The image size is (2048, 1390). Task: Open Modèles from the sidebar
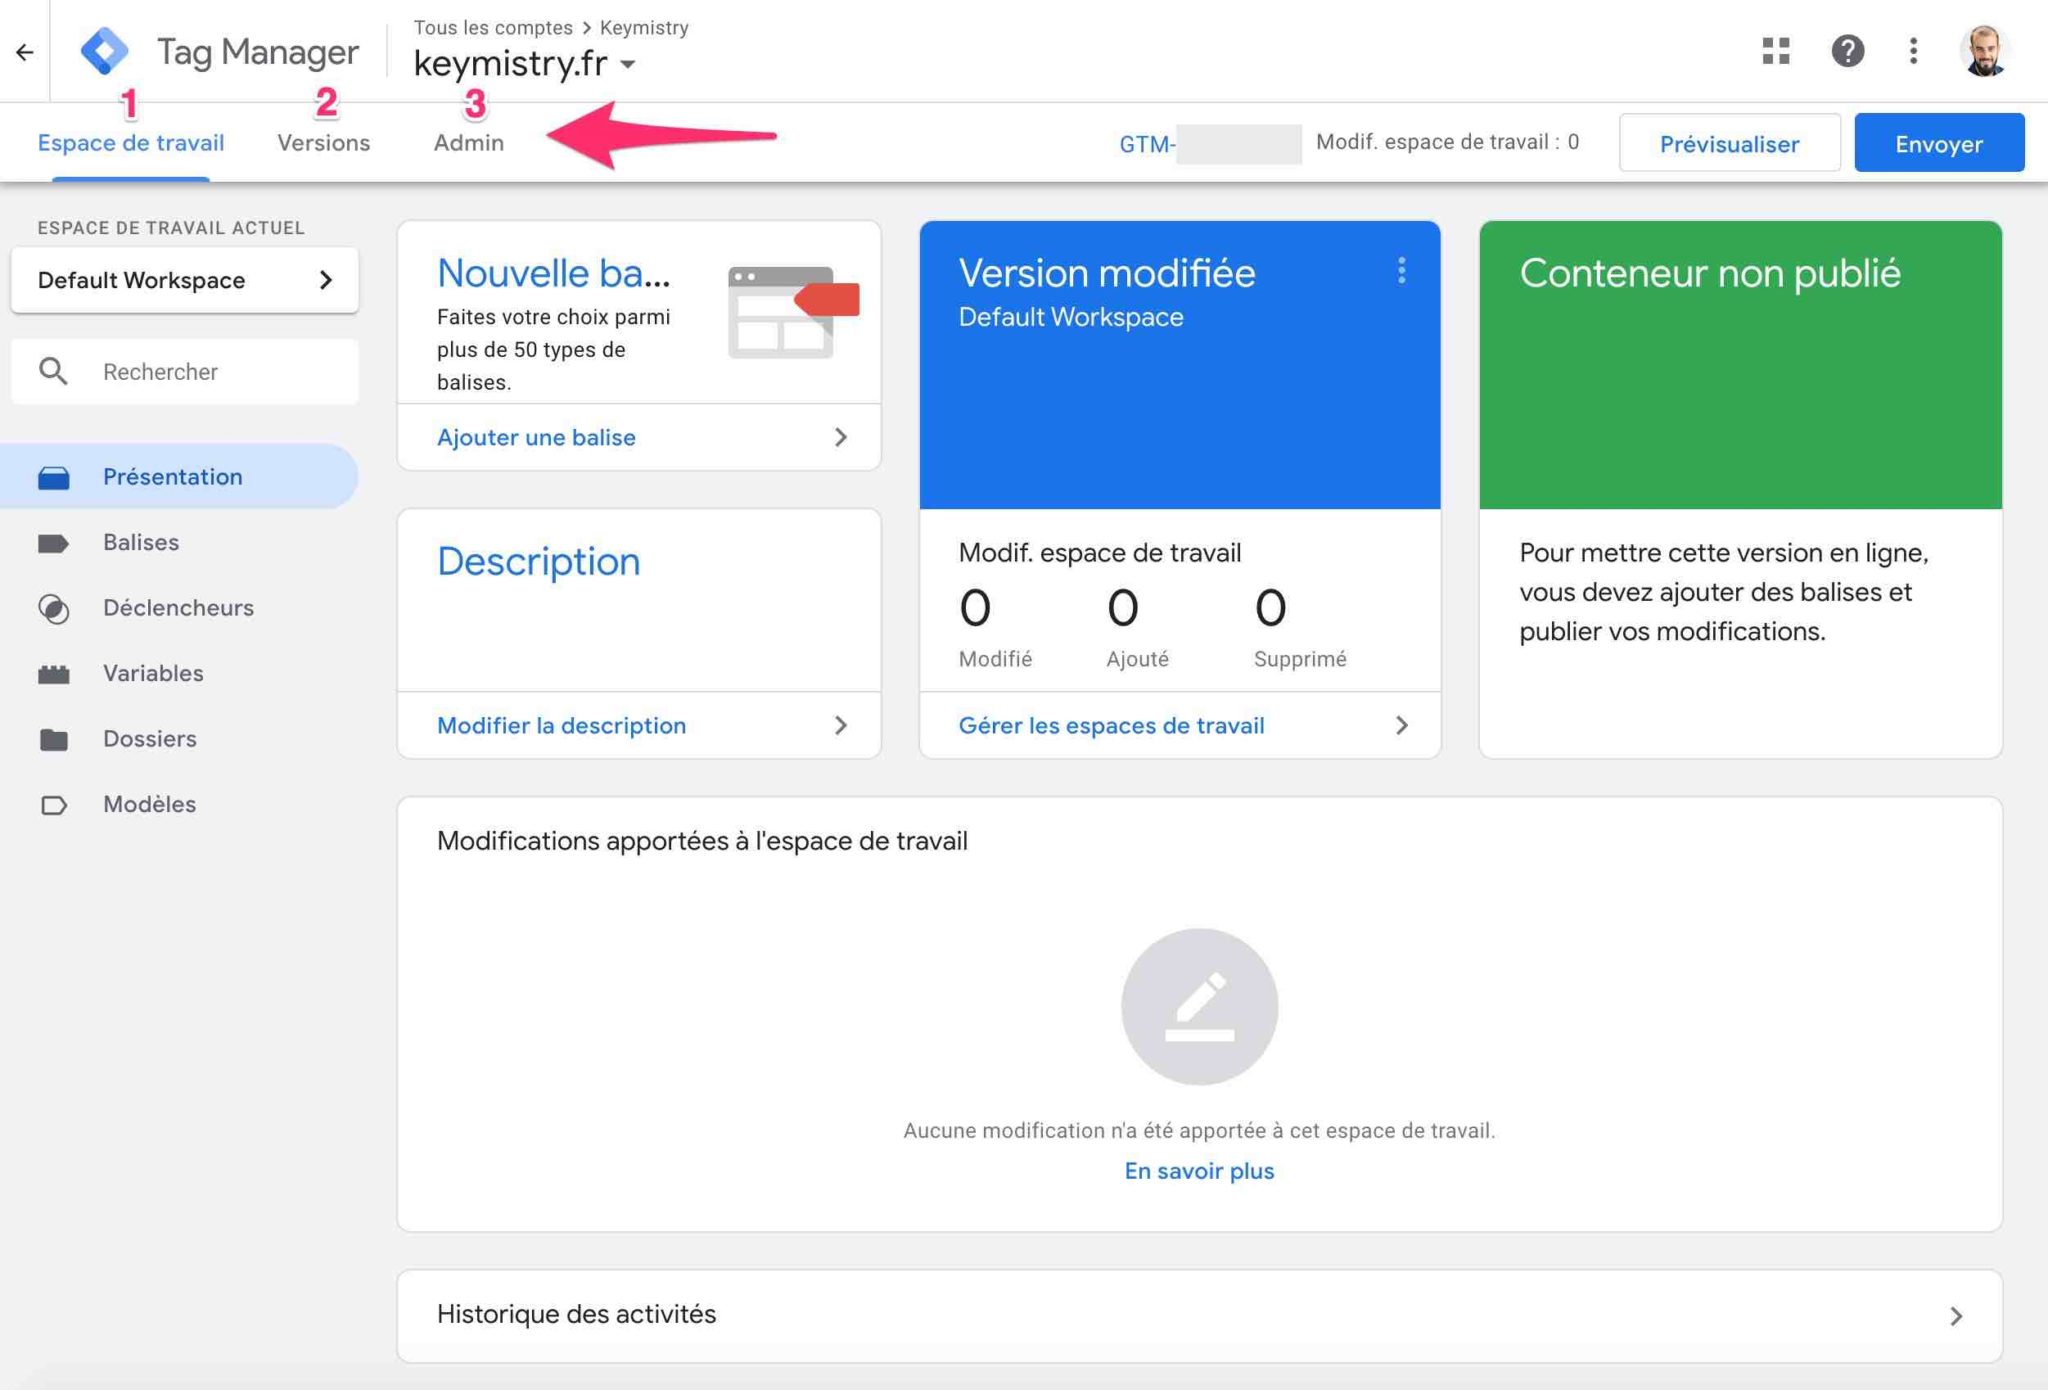[x=148, y=804]
